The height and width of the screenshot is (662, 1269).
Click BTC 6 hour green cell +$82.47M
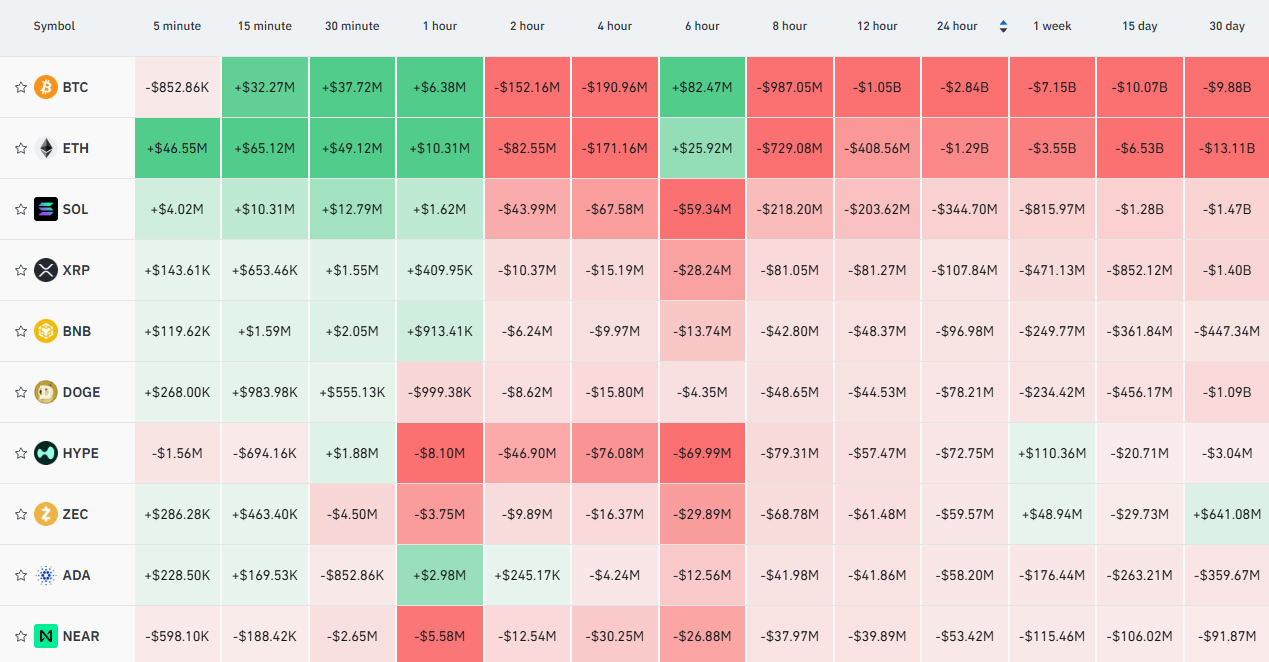(702, 87)
